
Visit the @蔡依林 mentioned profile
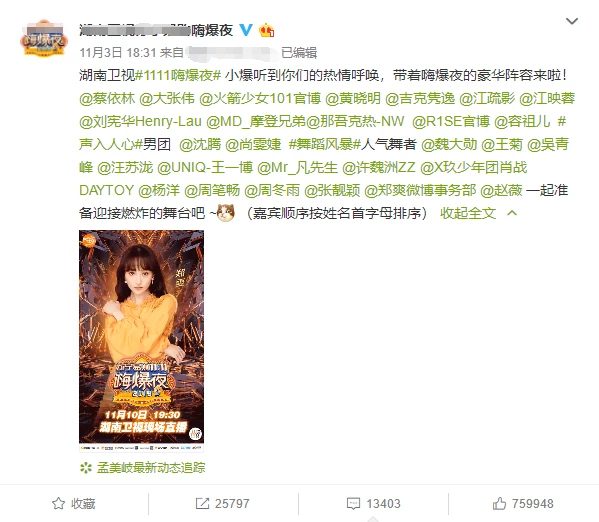tap(107, 98)
